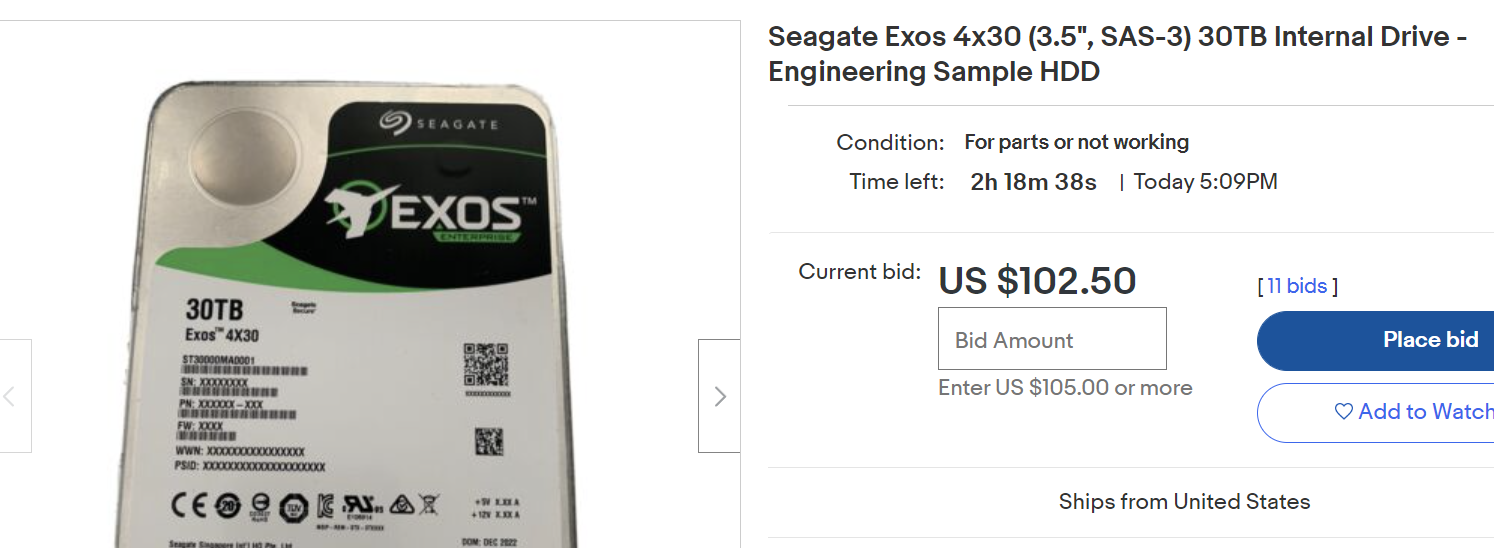The image size is (1494, 548).
Task: Click the Today 5:09PM end time
Action: 1205,182
